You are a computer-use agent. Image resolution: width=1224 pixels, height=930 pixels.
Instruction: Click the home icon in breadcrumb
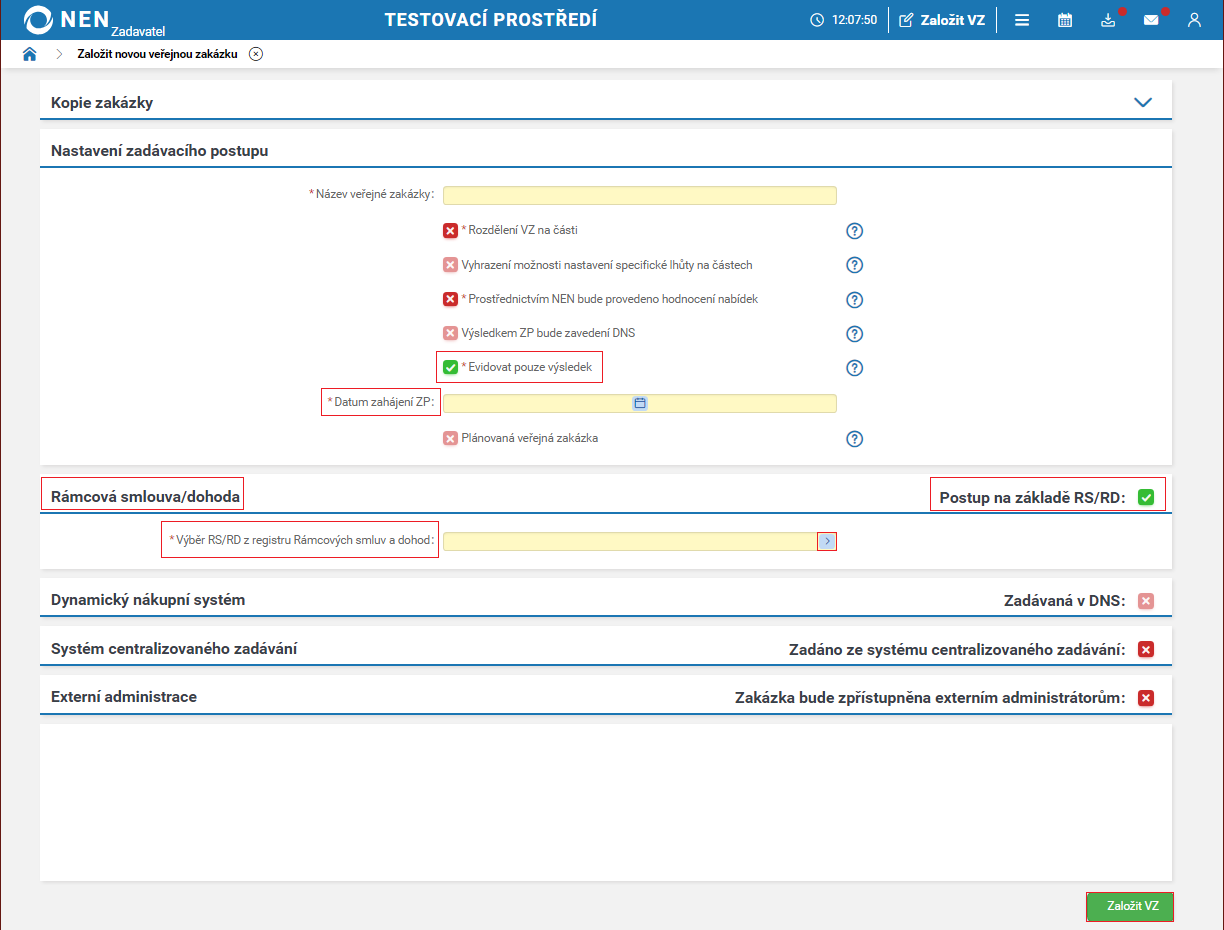(29, 54)
